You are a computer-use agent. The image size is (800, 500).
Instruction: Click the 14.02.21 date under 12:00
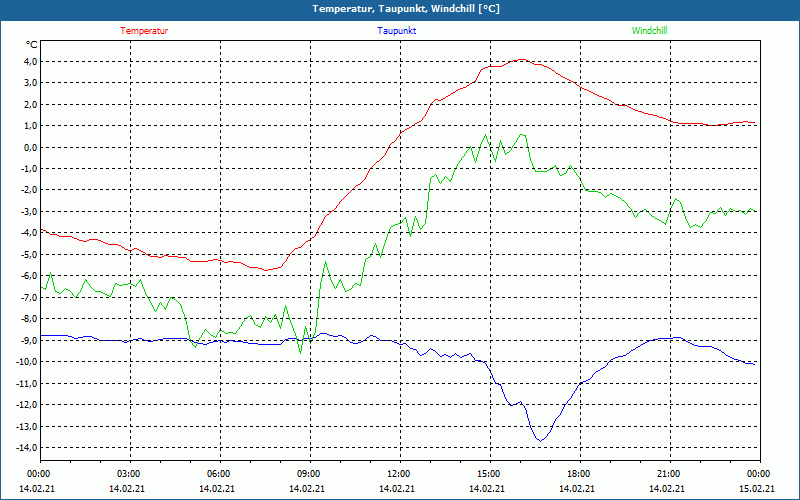pos(397,488)
